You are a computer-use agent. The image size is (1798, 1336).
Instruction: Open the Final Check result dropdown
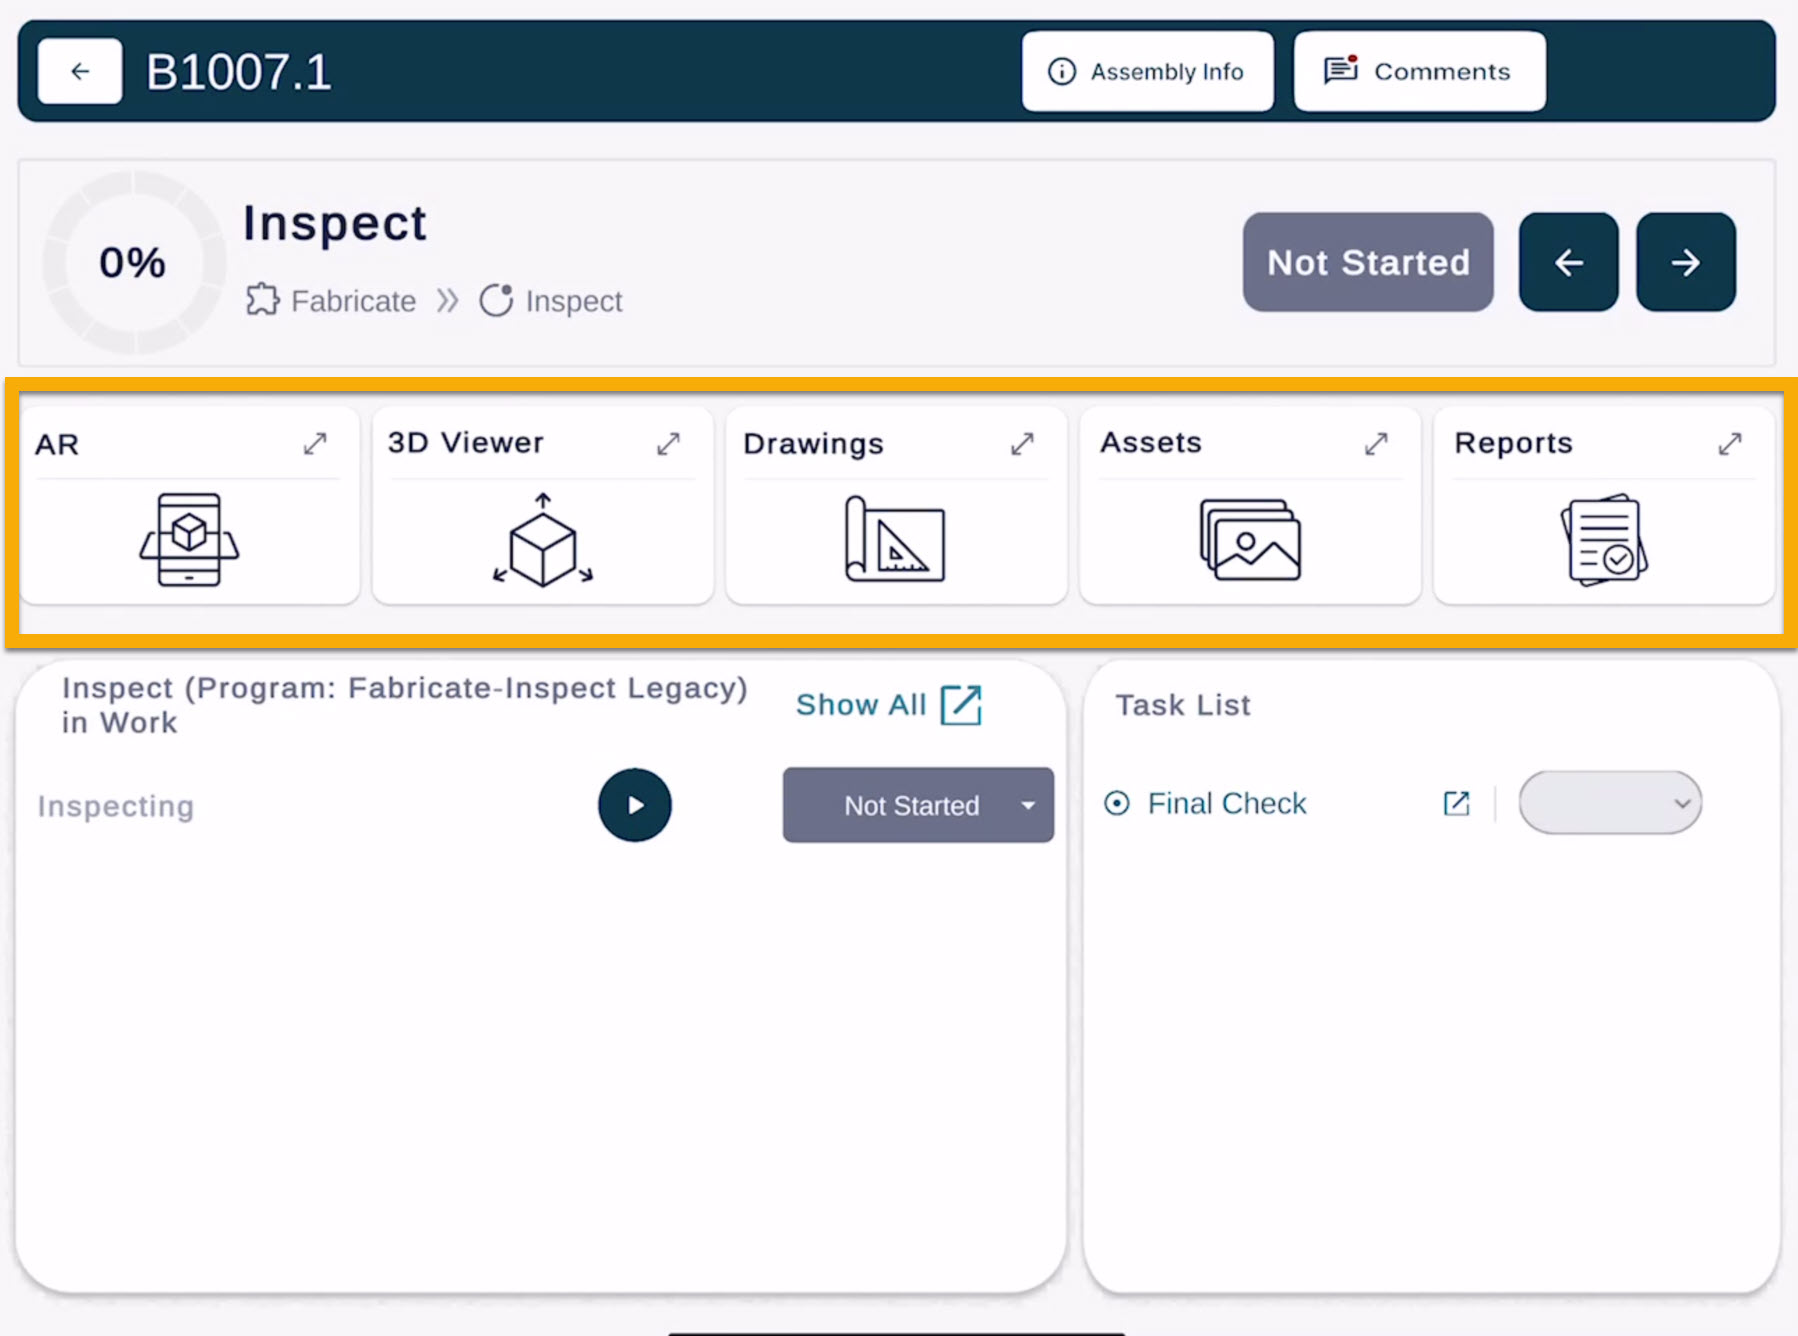click(x=1609, y=803)
